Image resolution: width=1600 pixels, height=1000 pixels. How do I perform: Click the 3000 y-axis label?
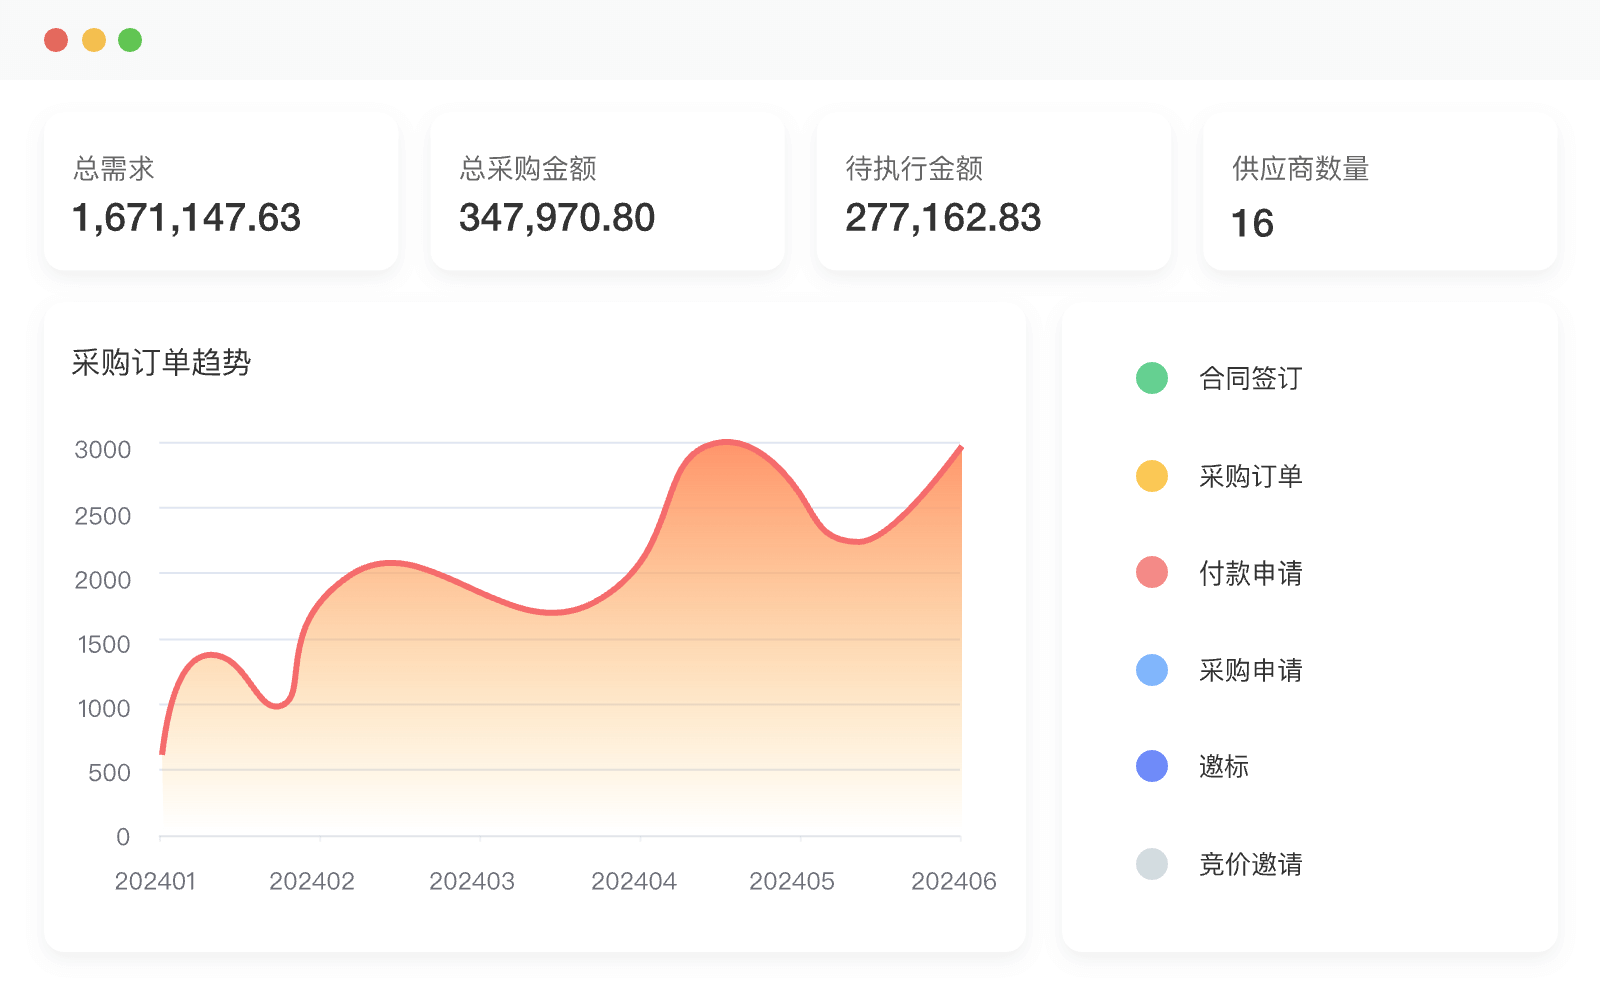[103, 450]
